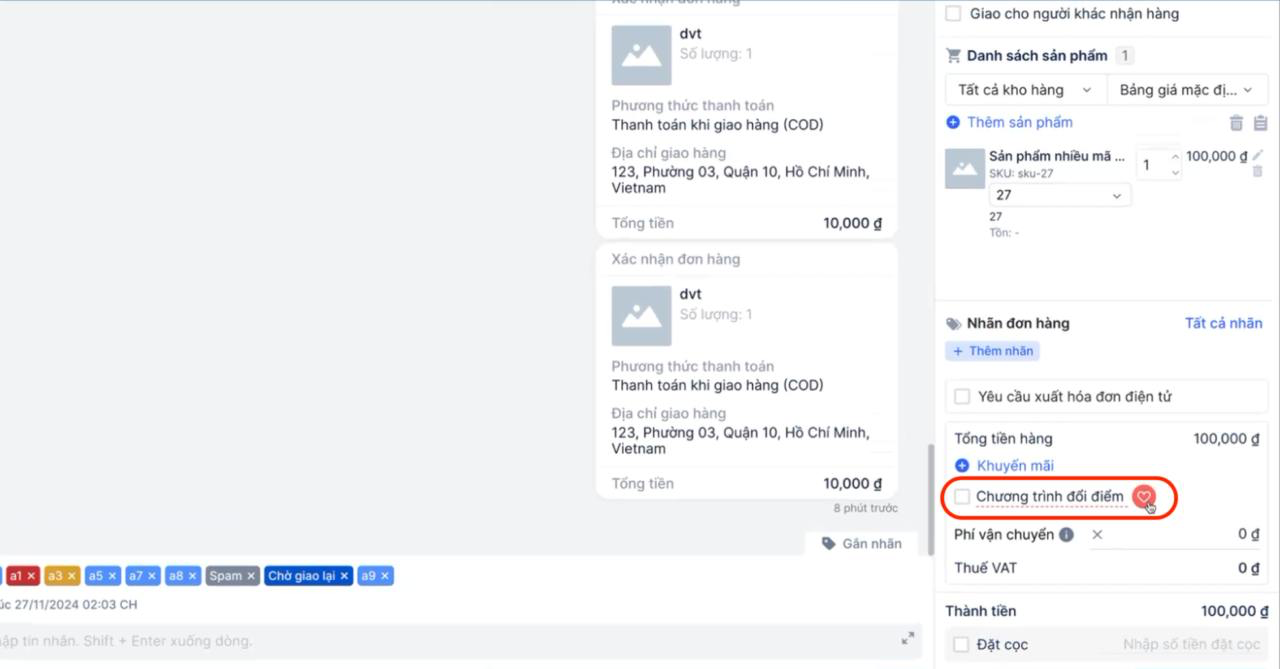Delete the sku-27 product with its small trash icon
Image resolution: width=1280 pixels, height=669 pixels.
(1258, 172)
